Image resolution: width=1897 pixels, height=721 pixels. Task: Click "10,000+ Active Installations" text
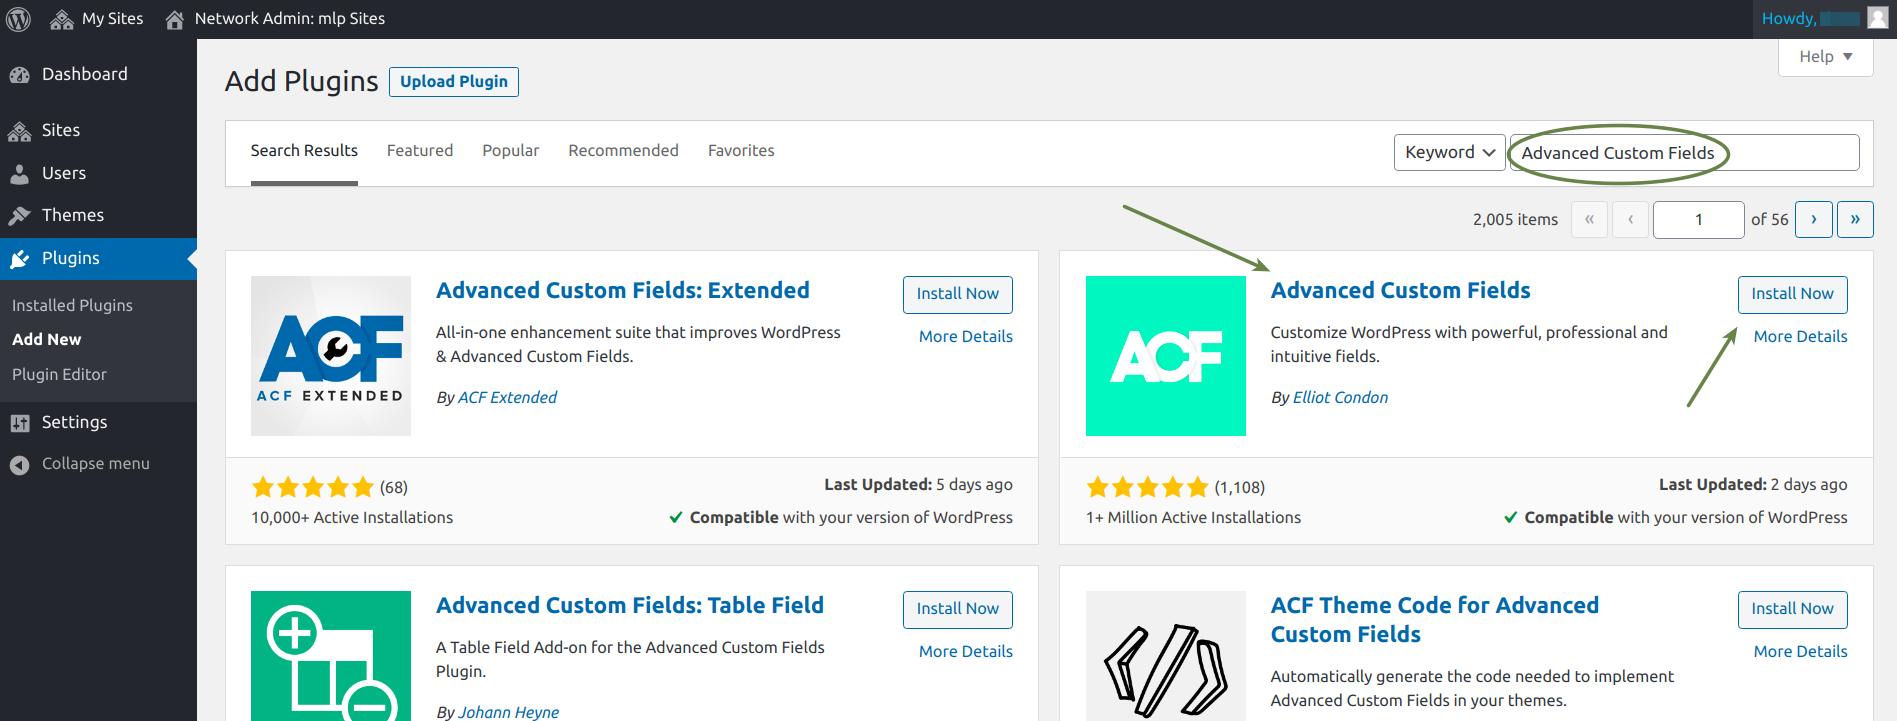(x=352, y=518)
